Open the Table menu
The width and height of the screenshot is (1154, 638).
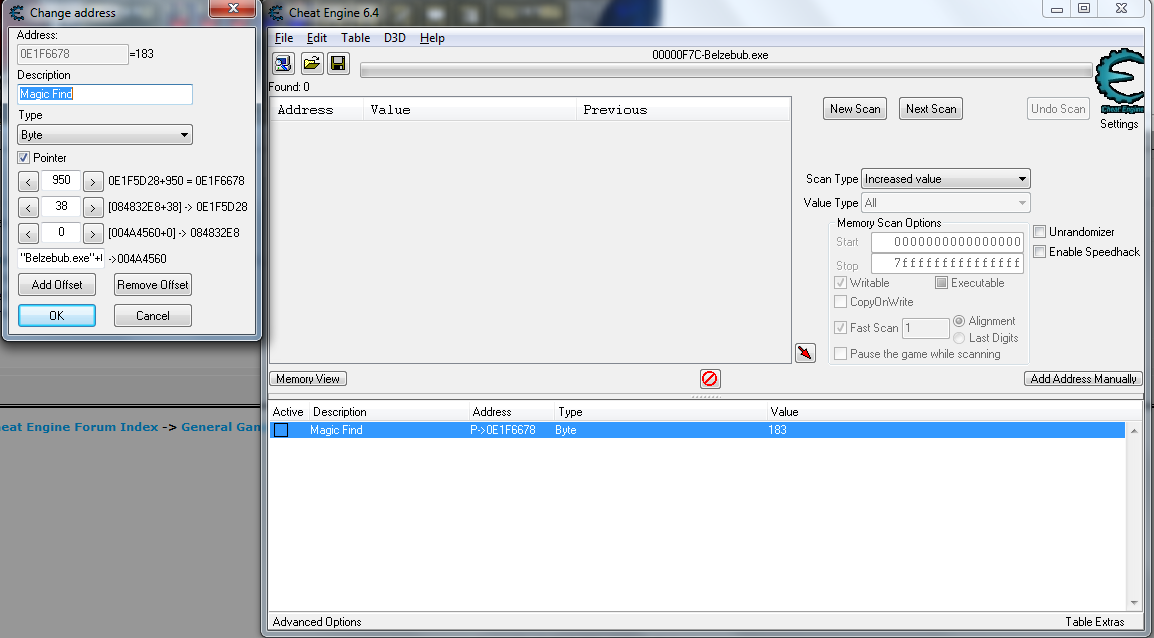355,38
